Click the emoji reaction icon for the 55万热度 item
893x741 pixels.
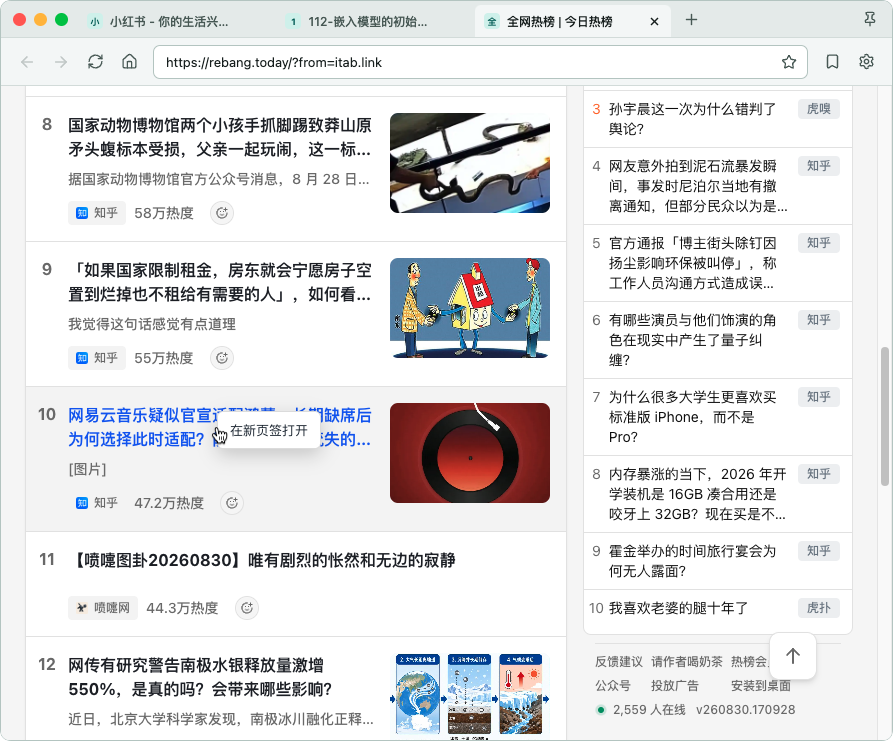(222, 358)
